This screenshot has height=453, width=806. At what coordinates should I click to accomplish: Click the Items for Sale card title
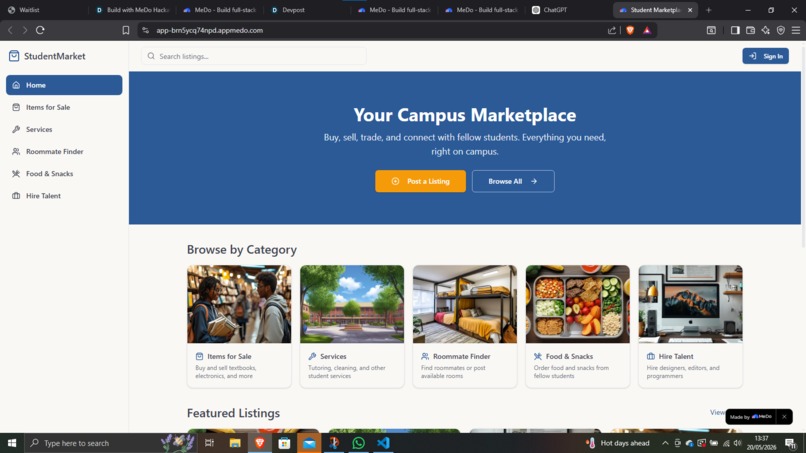(229, 356)
